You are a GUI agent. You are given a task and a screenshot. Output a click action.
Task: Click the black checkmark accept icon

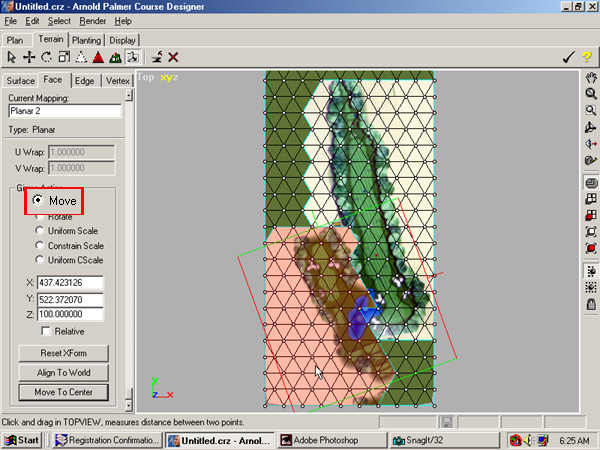coord(569,57)
